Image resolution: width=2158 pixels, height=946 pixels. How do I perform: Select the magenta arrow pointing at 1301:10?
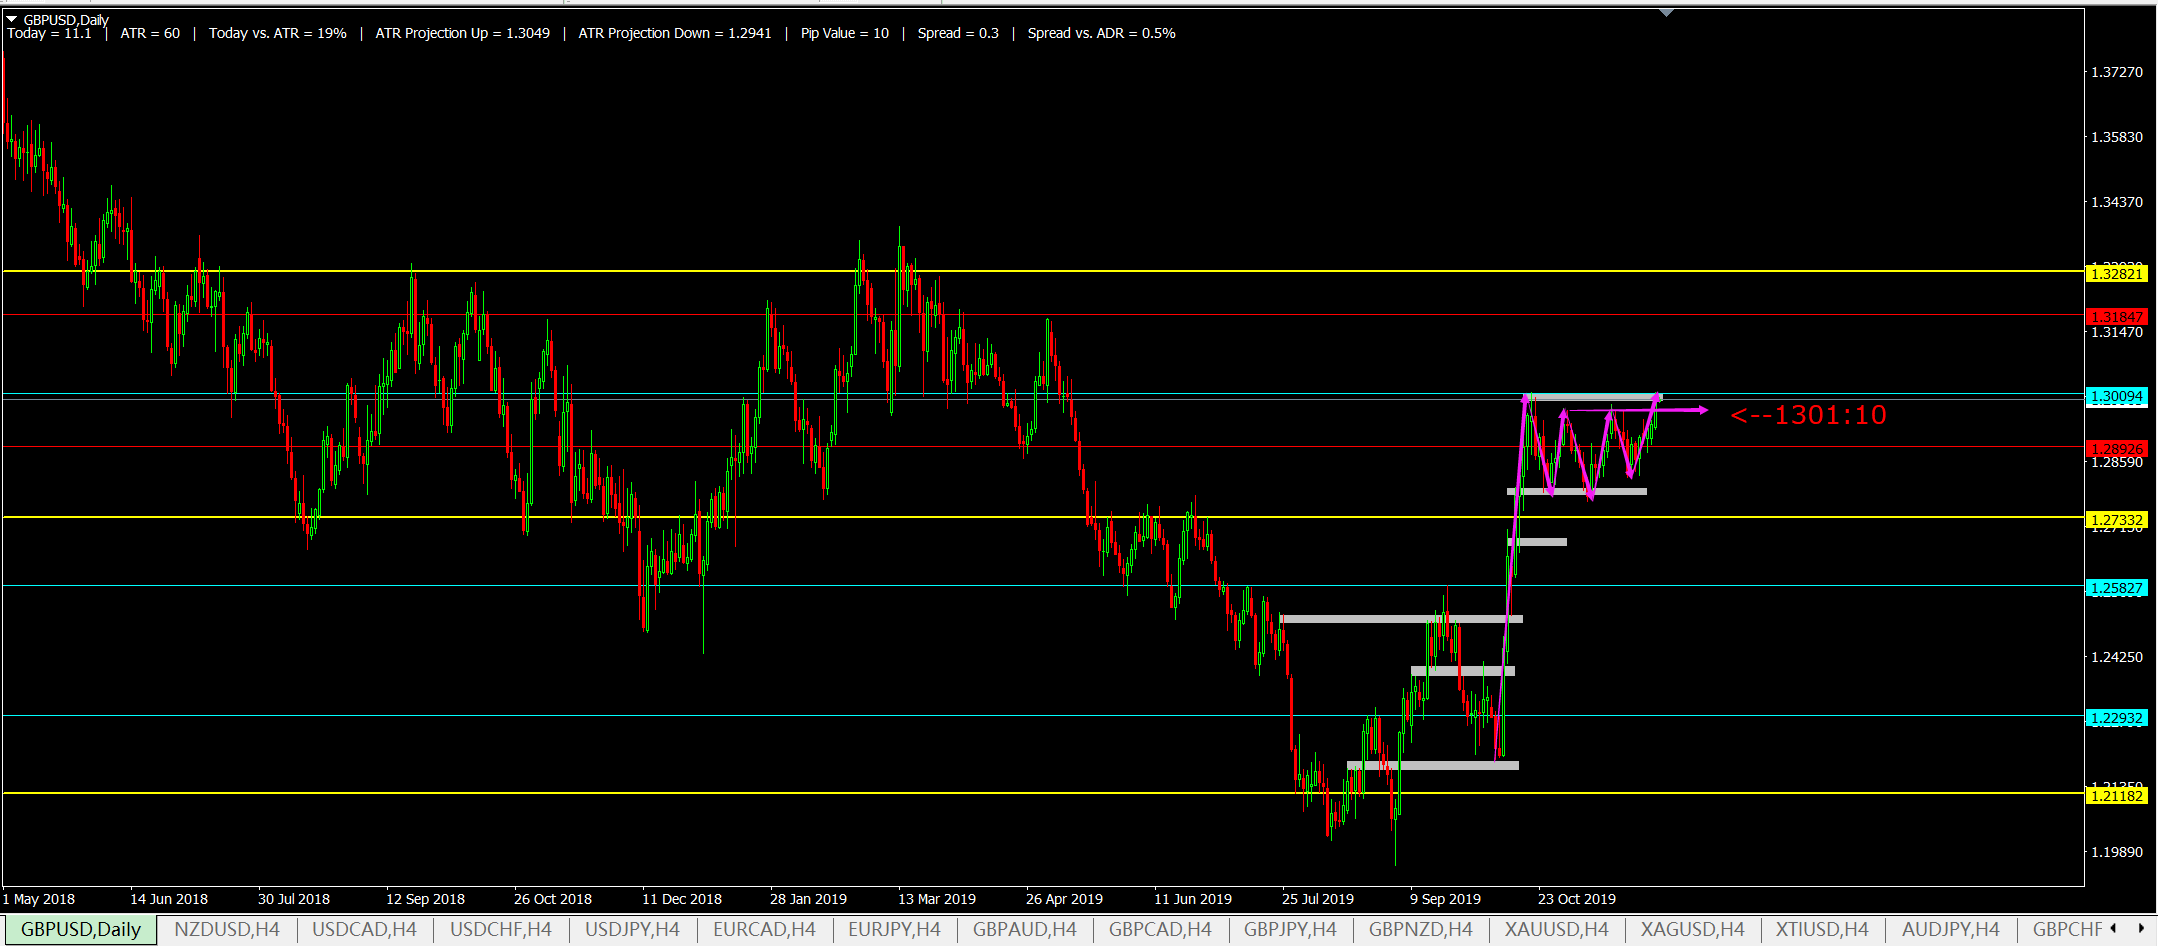coord(1637,410)
